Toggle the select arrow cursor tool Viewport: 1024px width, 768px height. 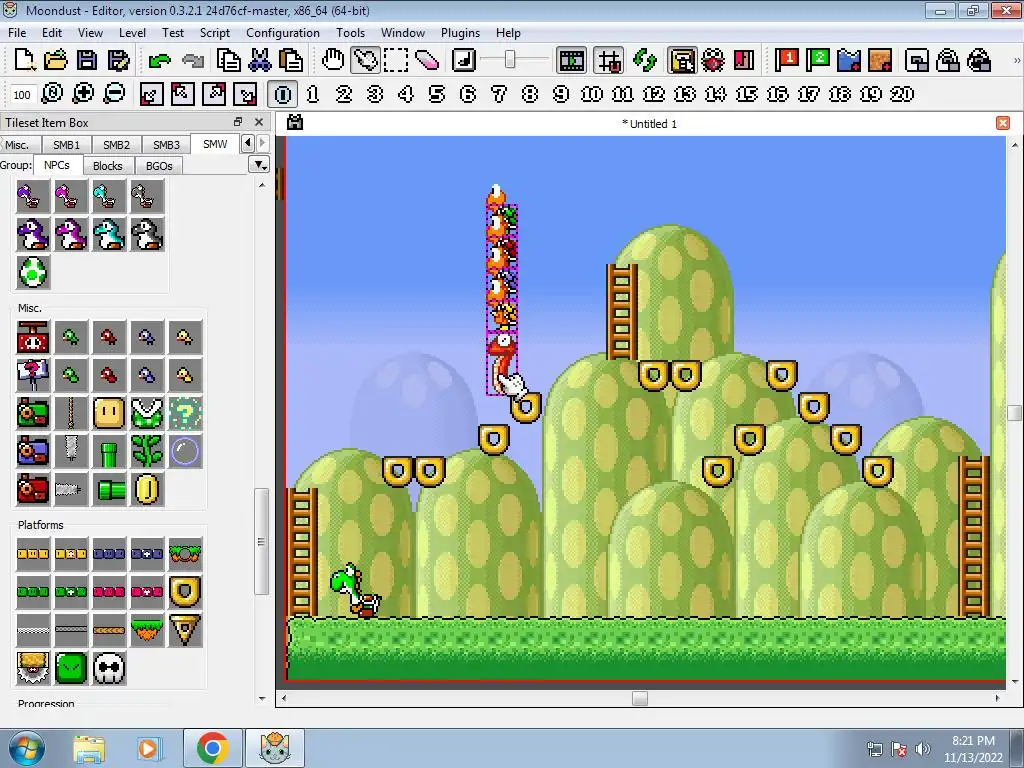pyautogui.click(x=364, y=60)
